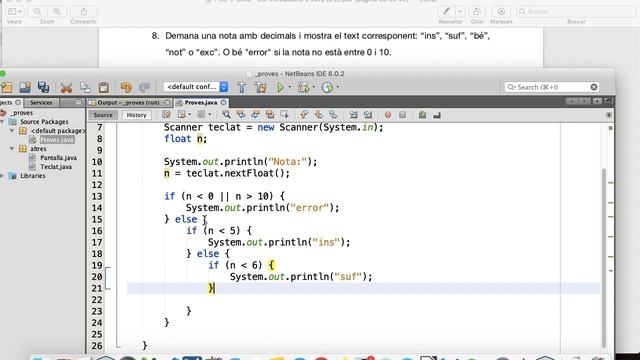This screenshot has height=360, width=640.
Task: Click the Ressaltar highlight button in Preview
Action: (x=447, y=11)
